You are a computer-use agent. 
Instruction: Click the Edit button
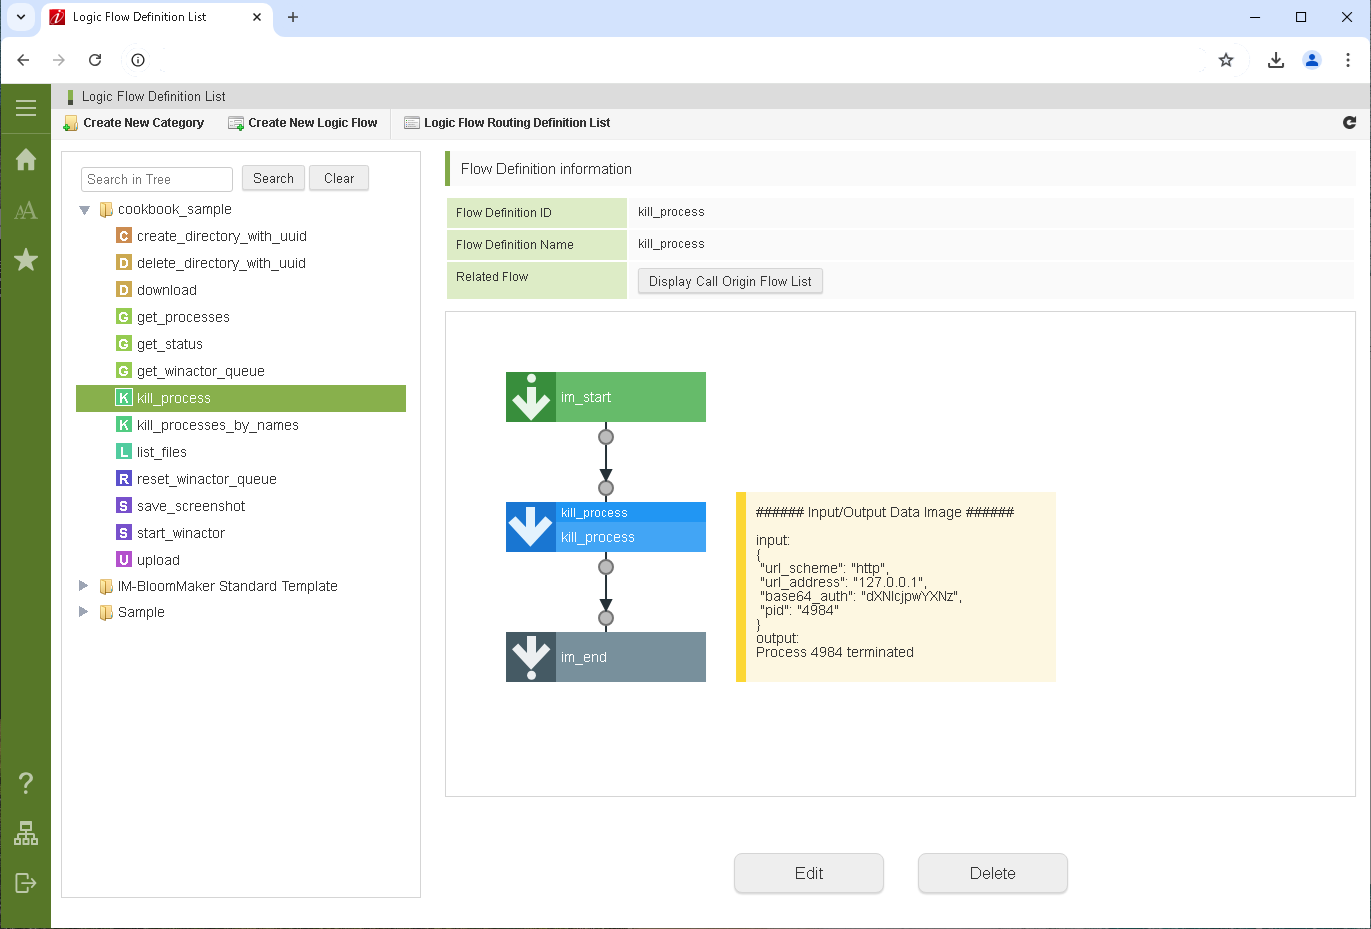click(x=809, y=873)
